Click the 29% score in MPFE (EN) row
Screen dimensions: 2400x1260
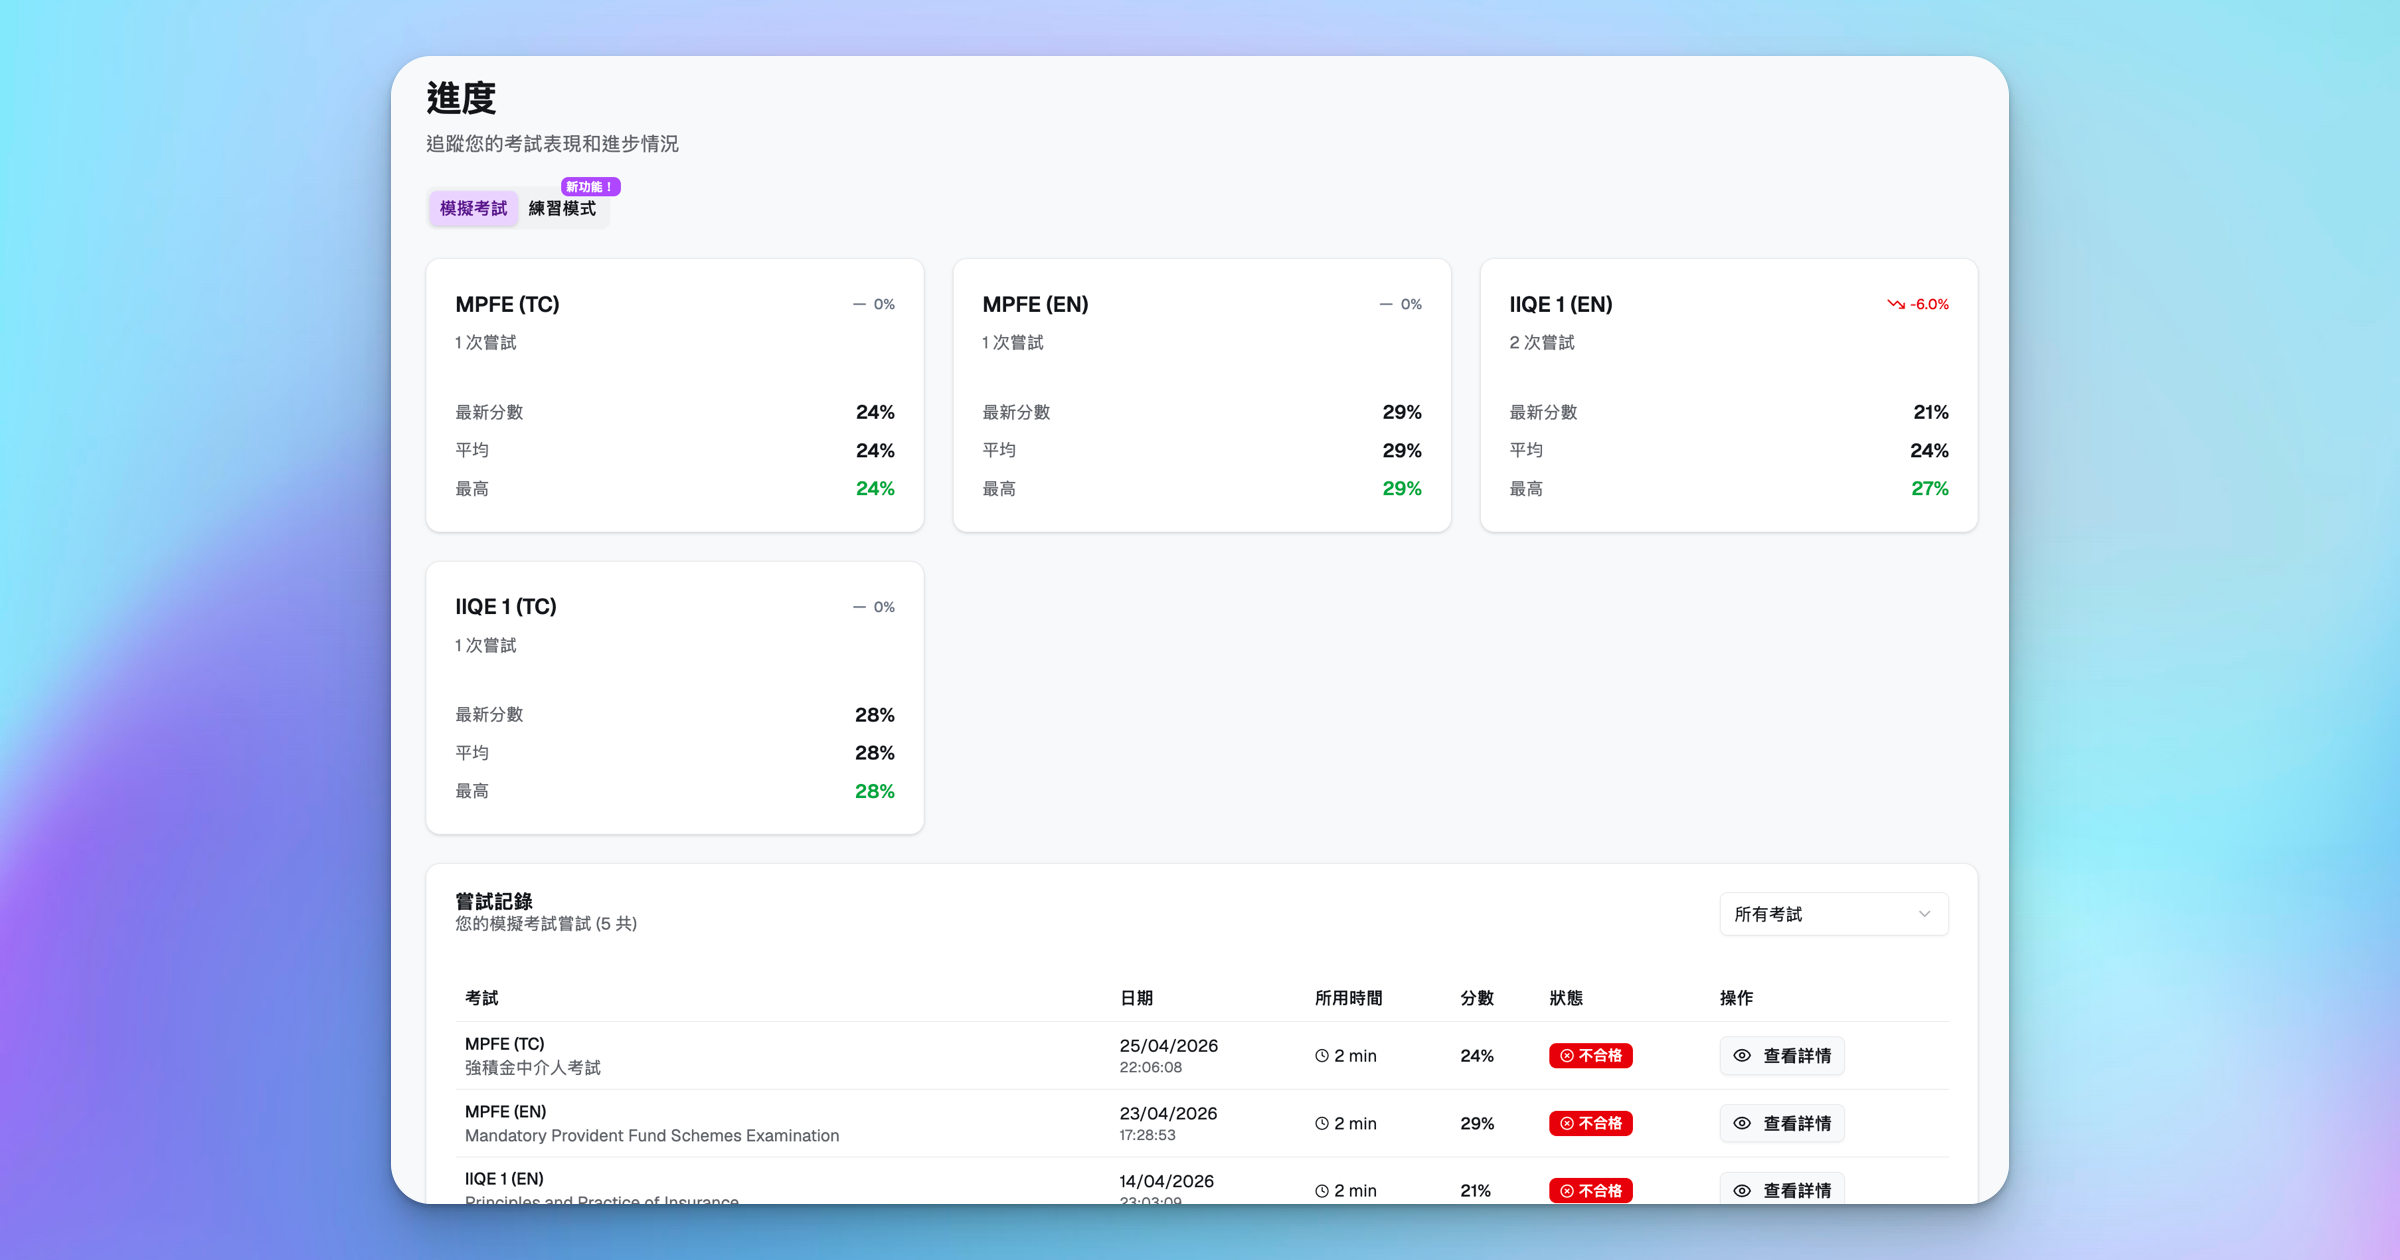click(1477, 1123)
